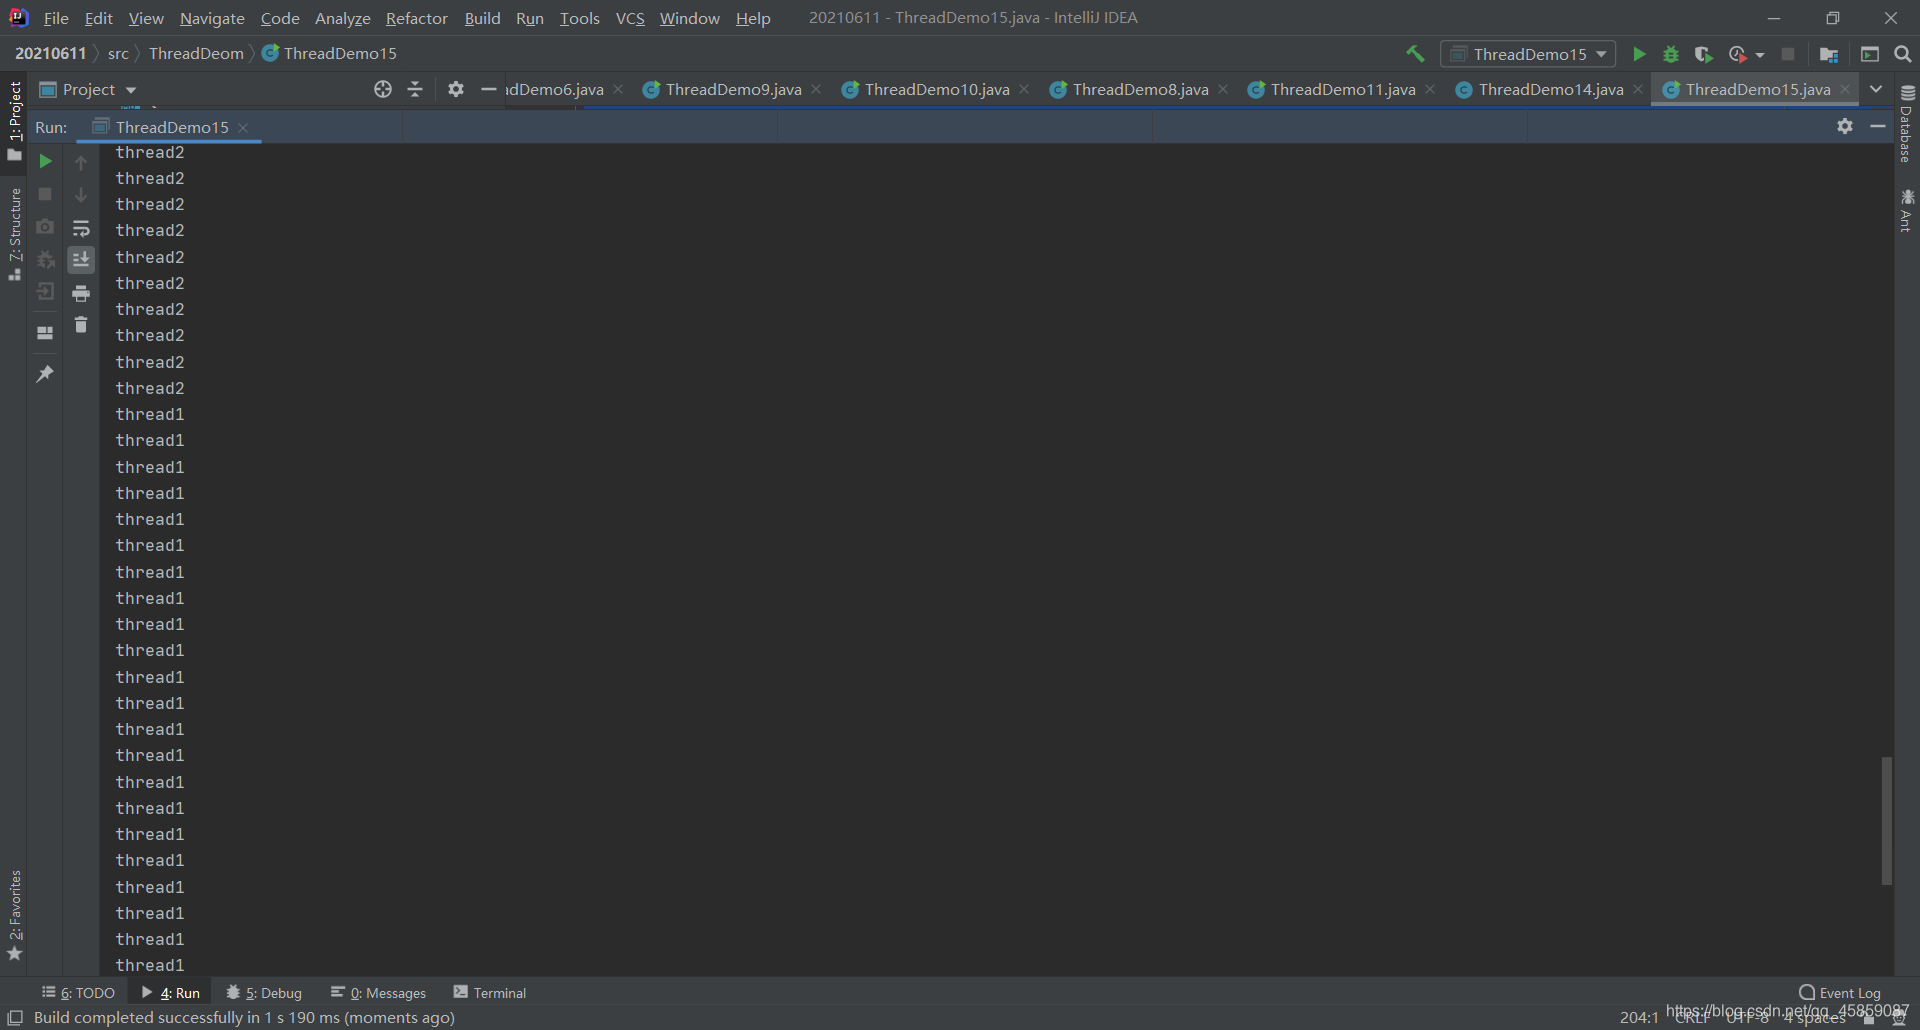This screenshot has width=1920, height=1030.
Task: Rerun ThreadDemo15 from the Run panel
Action: (45, 161)
